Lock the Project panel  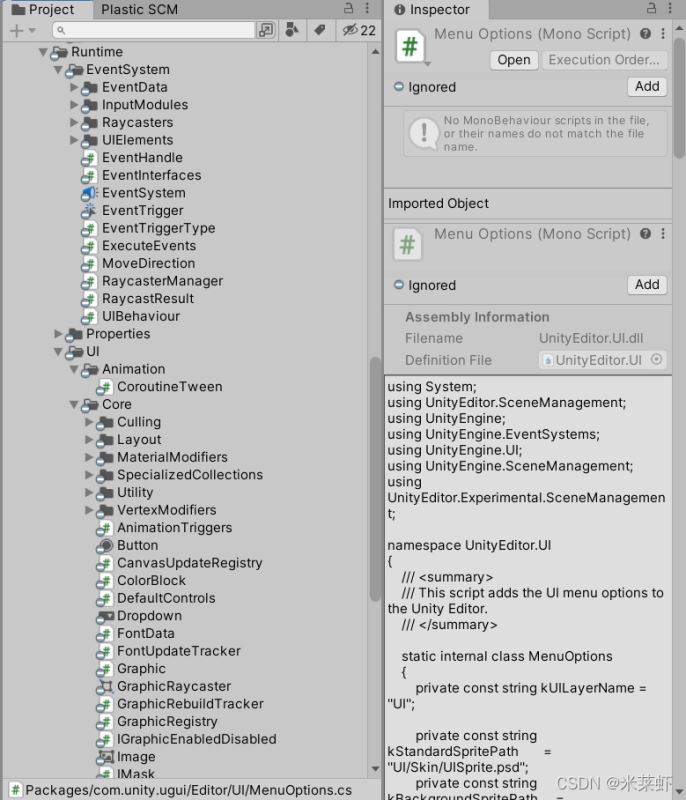point(349,8)
